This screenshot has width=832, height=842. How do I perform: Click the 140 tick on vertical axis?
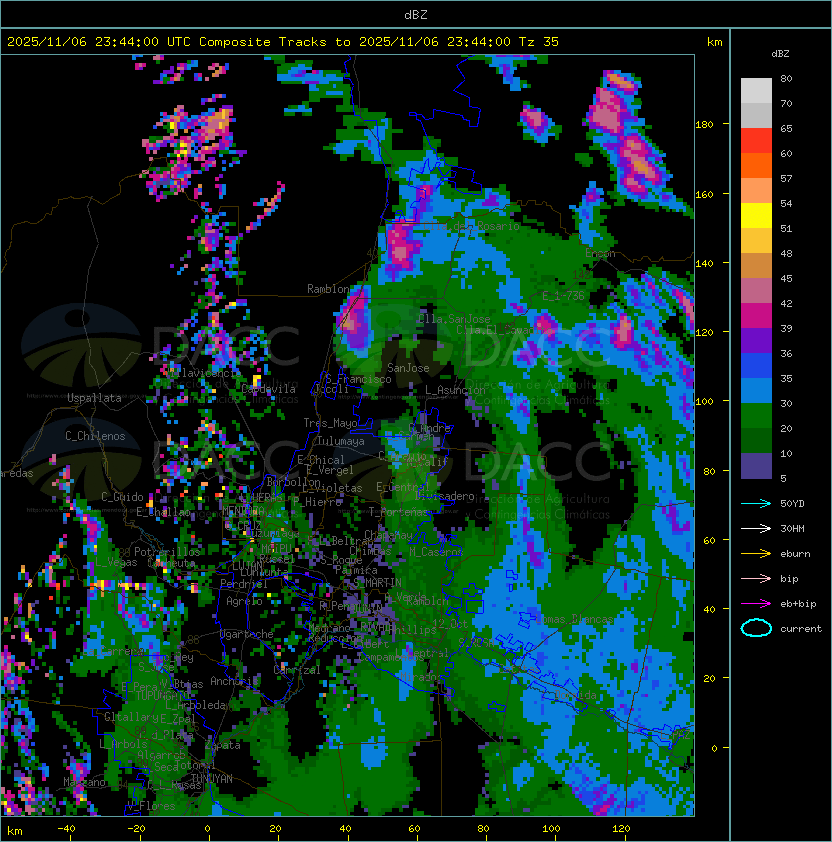(704, 263)
